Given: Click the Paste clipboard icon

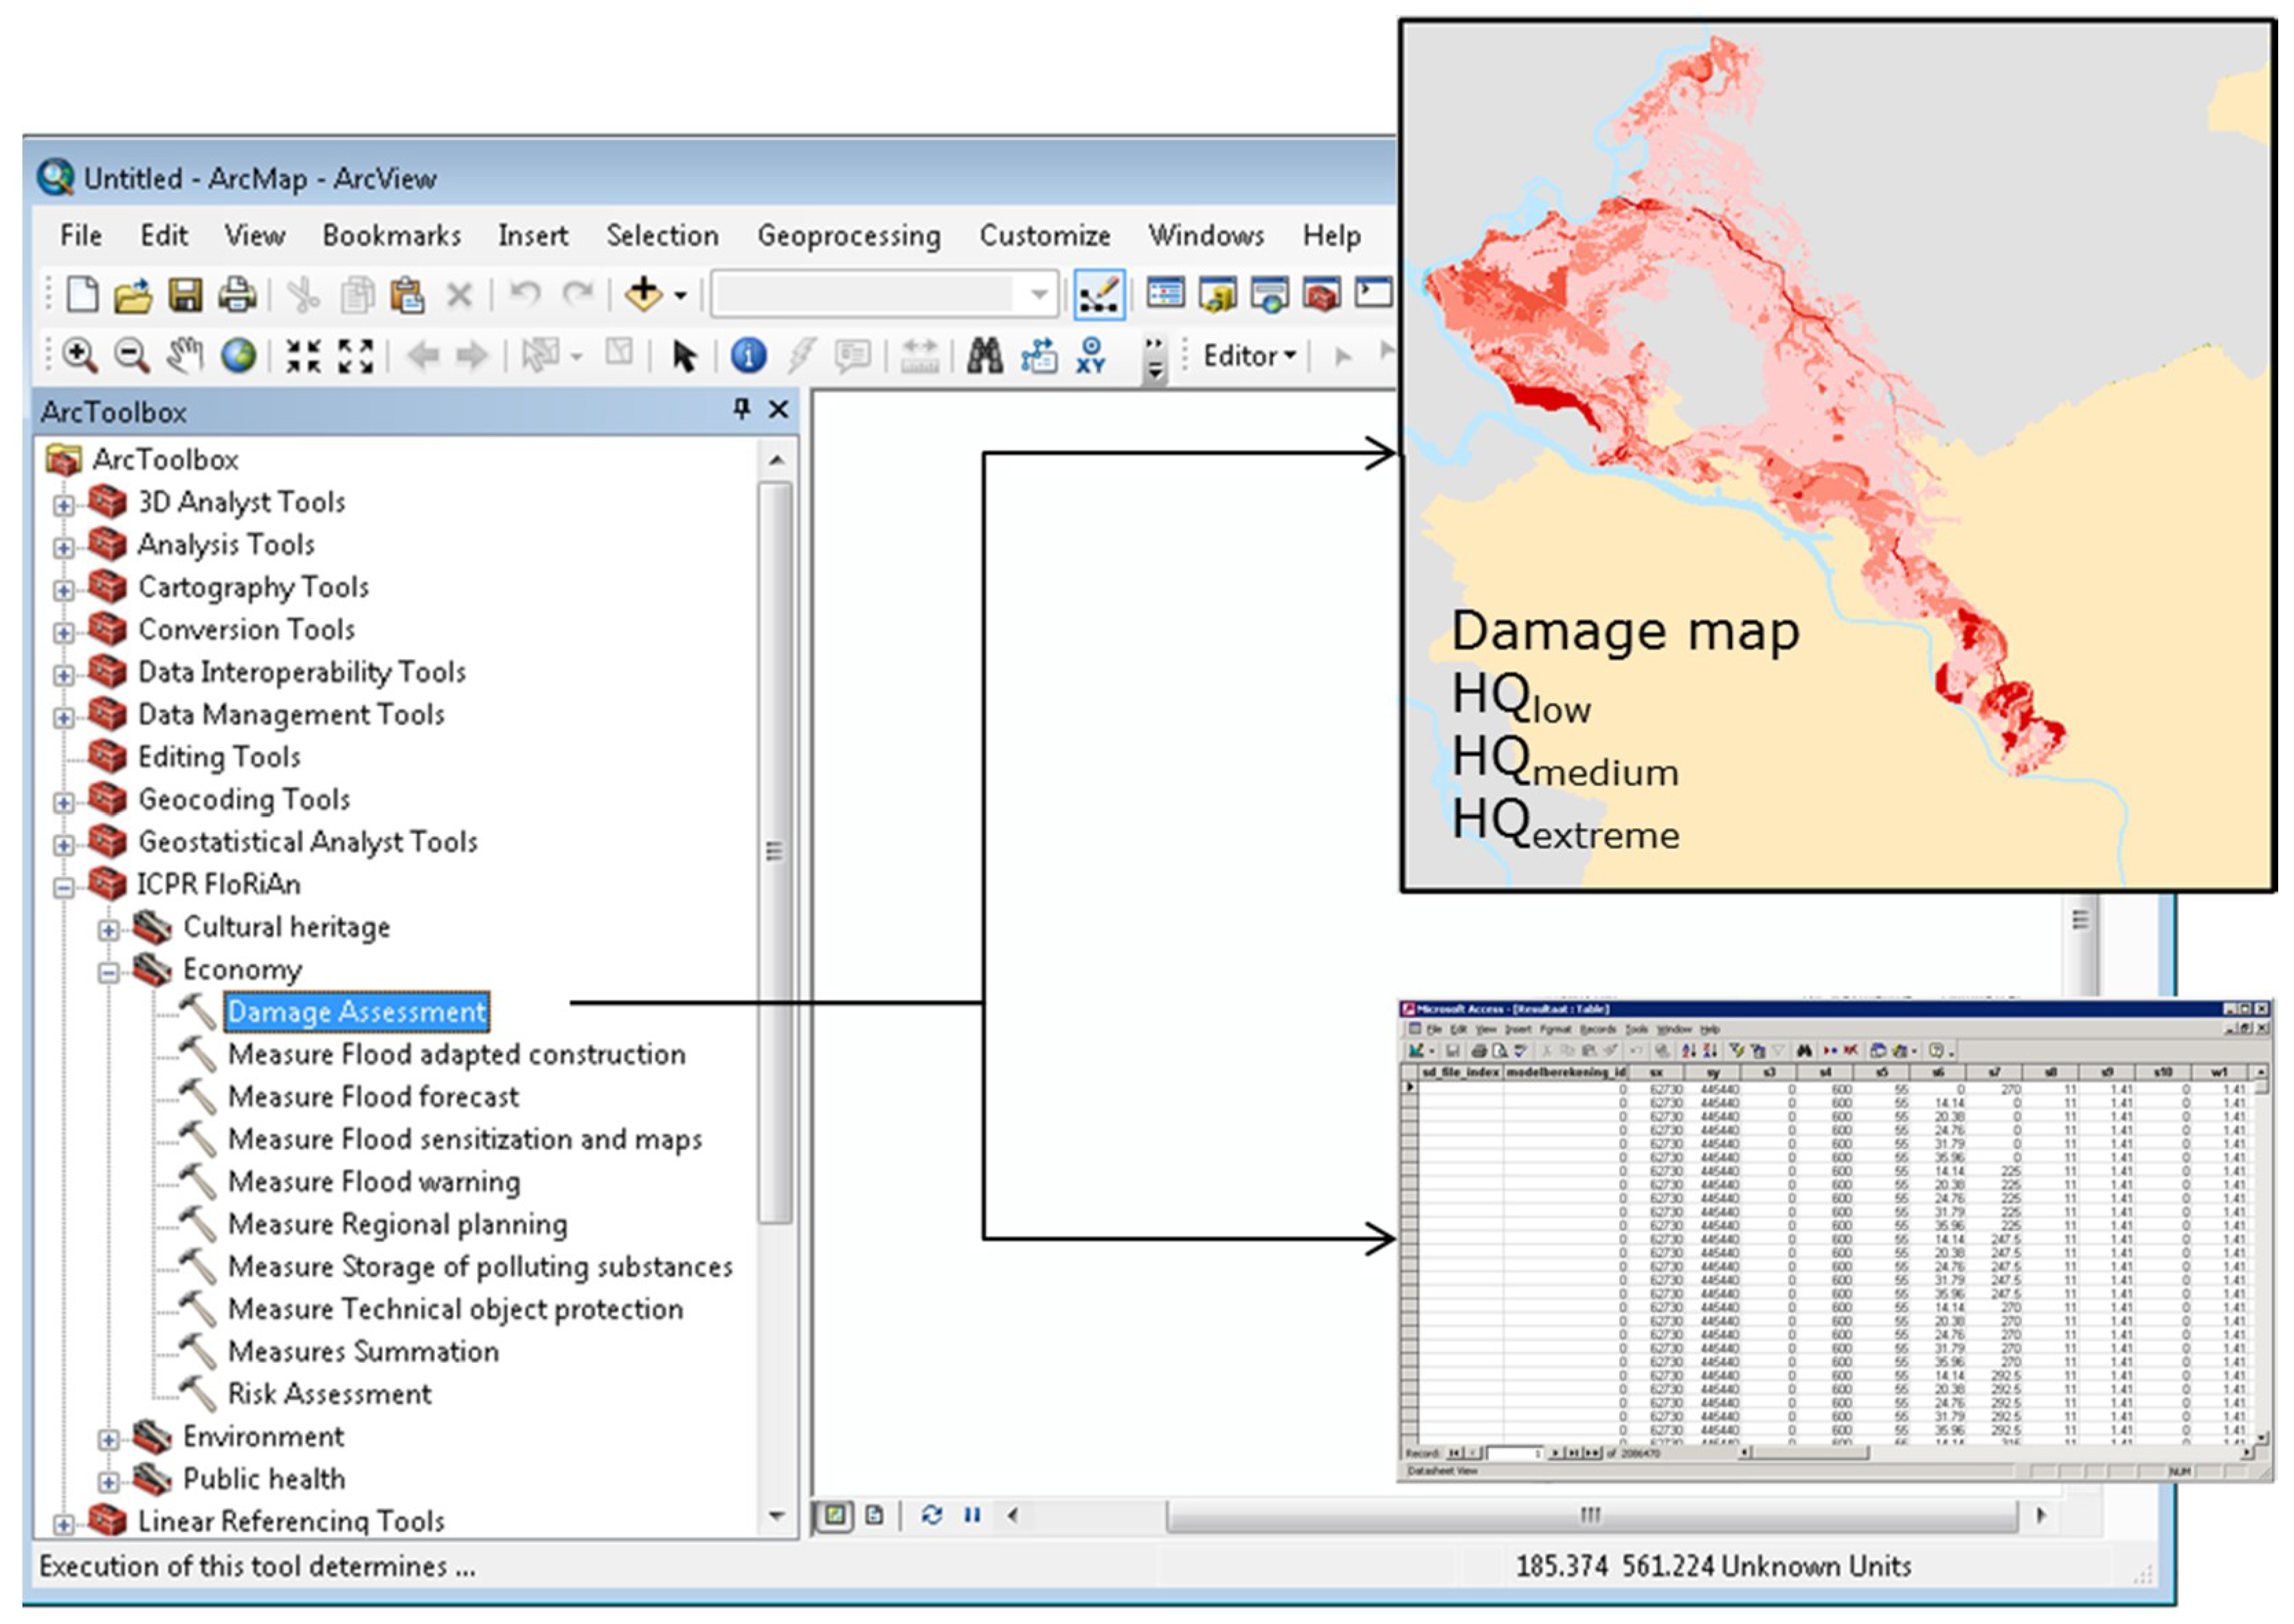Looking at the screenshot, I should 408,296.
